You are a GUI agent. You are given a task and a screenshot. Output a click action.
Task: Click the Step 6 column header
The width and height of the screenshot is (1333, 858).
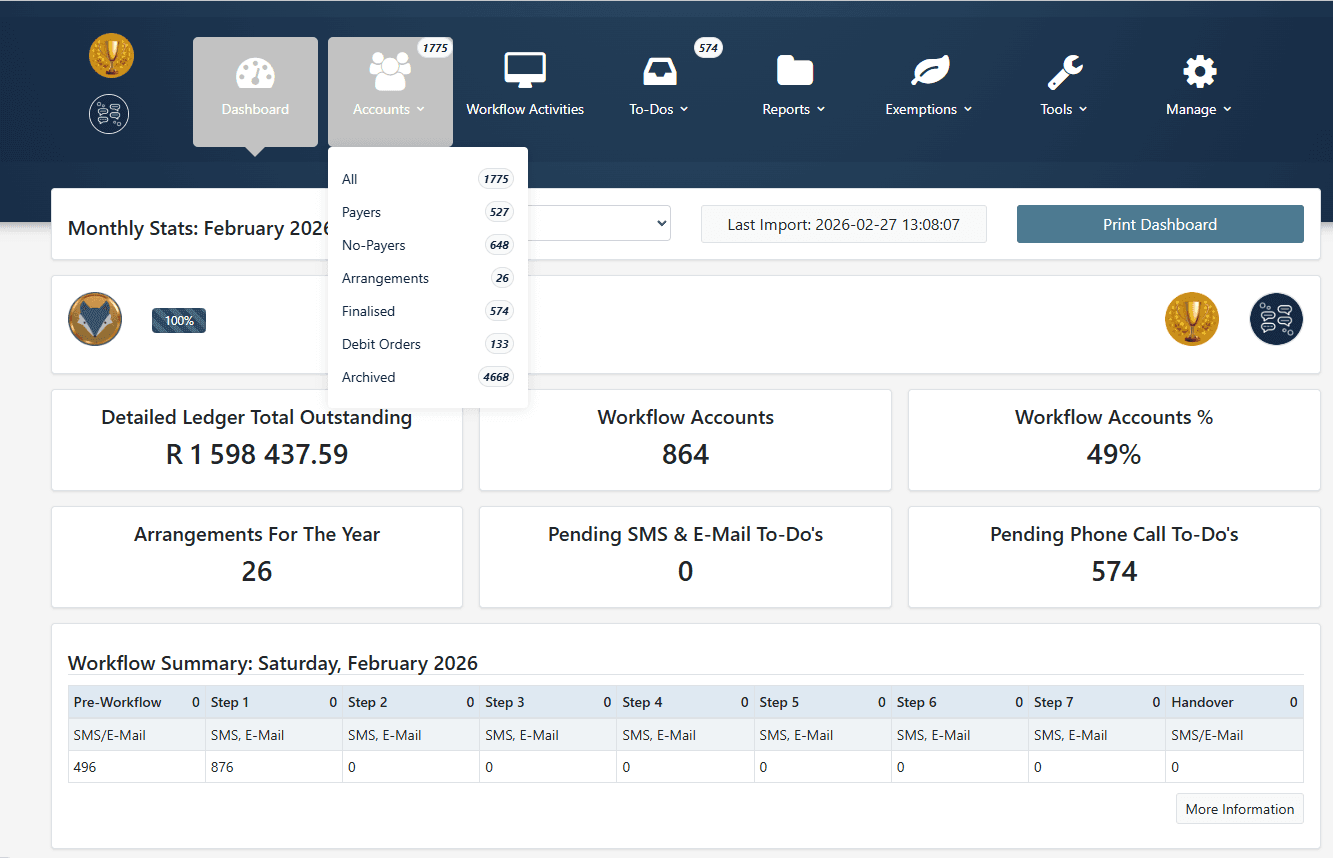point(960,702)
